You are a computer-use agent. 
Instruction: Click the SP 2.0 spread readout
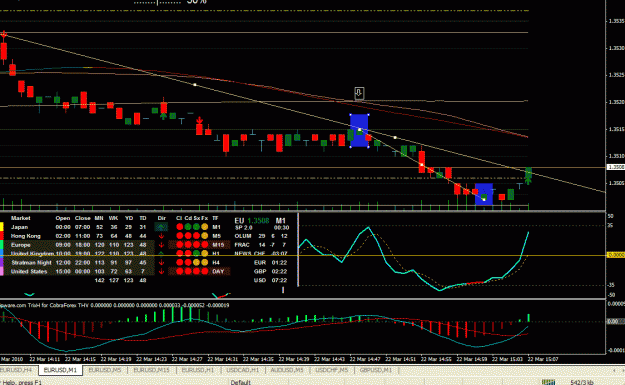pos(243,228)
